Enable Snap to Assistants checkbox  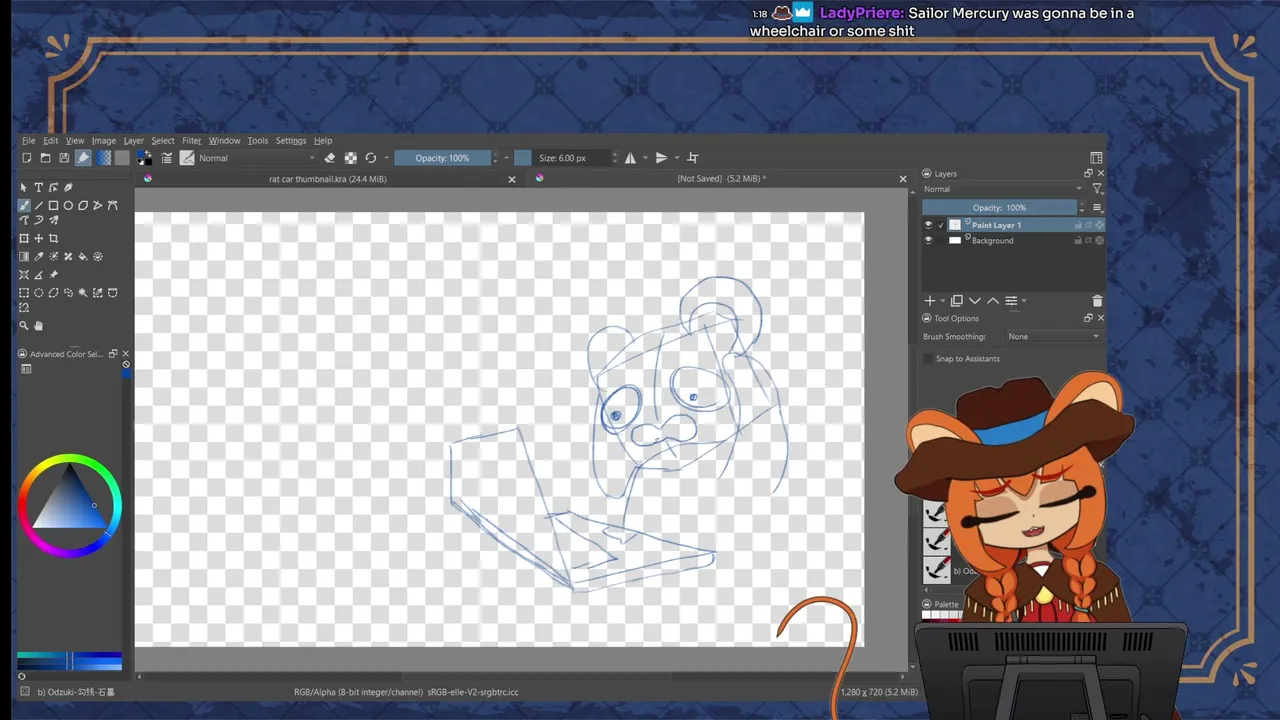[x=928, y=359]
